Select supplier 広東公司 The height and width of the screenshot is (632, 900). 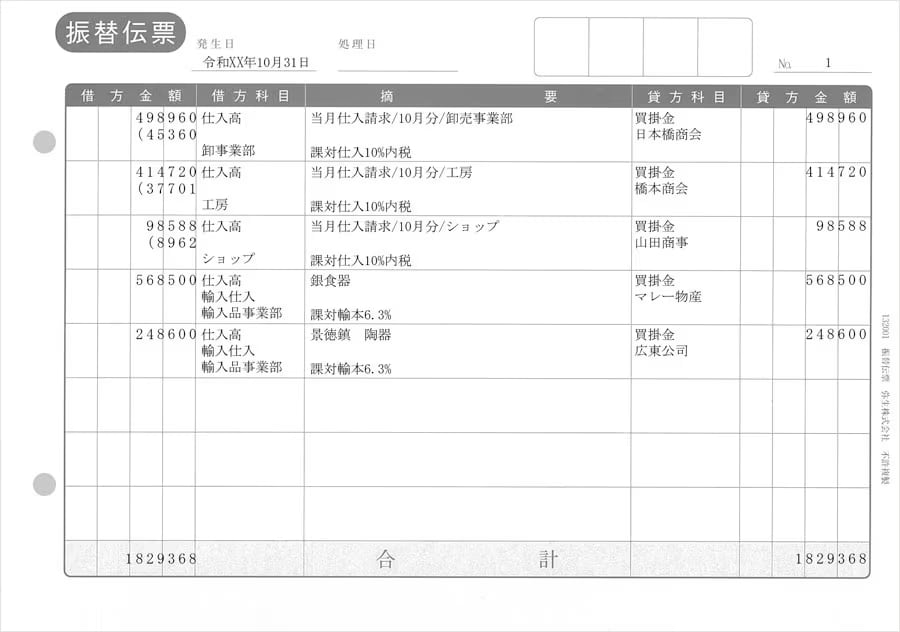pos(661,350)
